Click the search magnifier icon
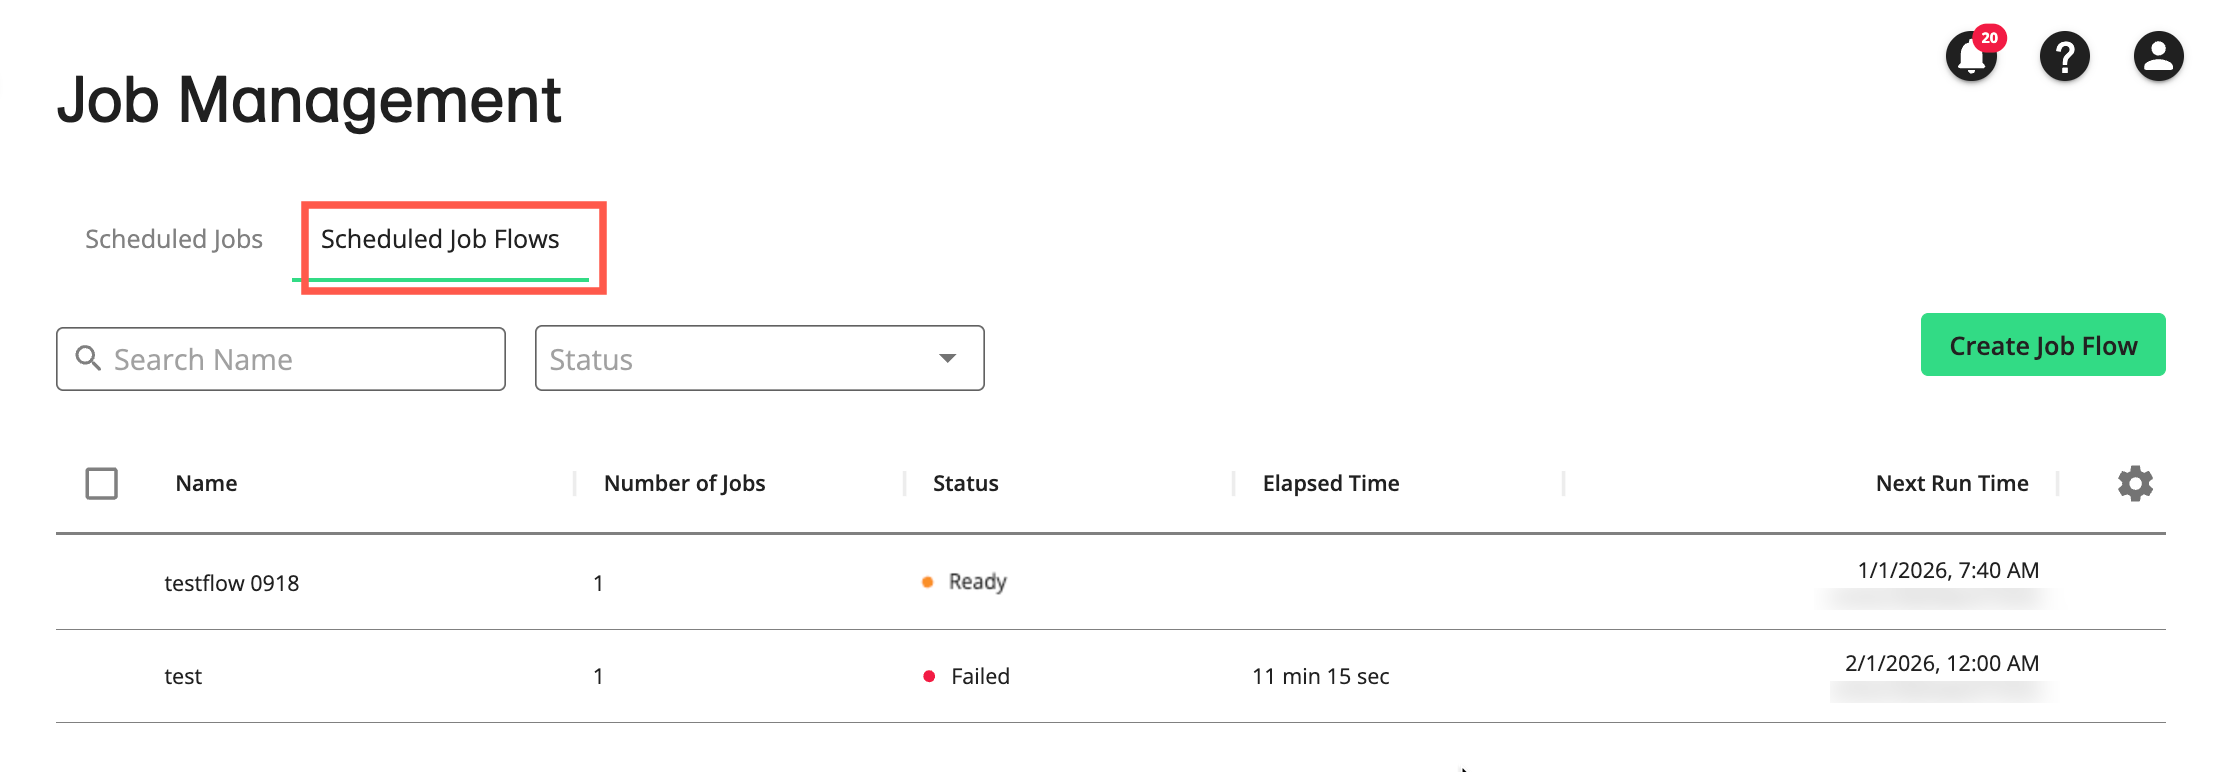The height and width of the screenshot is (772, 2226). [89, 358]
